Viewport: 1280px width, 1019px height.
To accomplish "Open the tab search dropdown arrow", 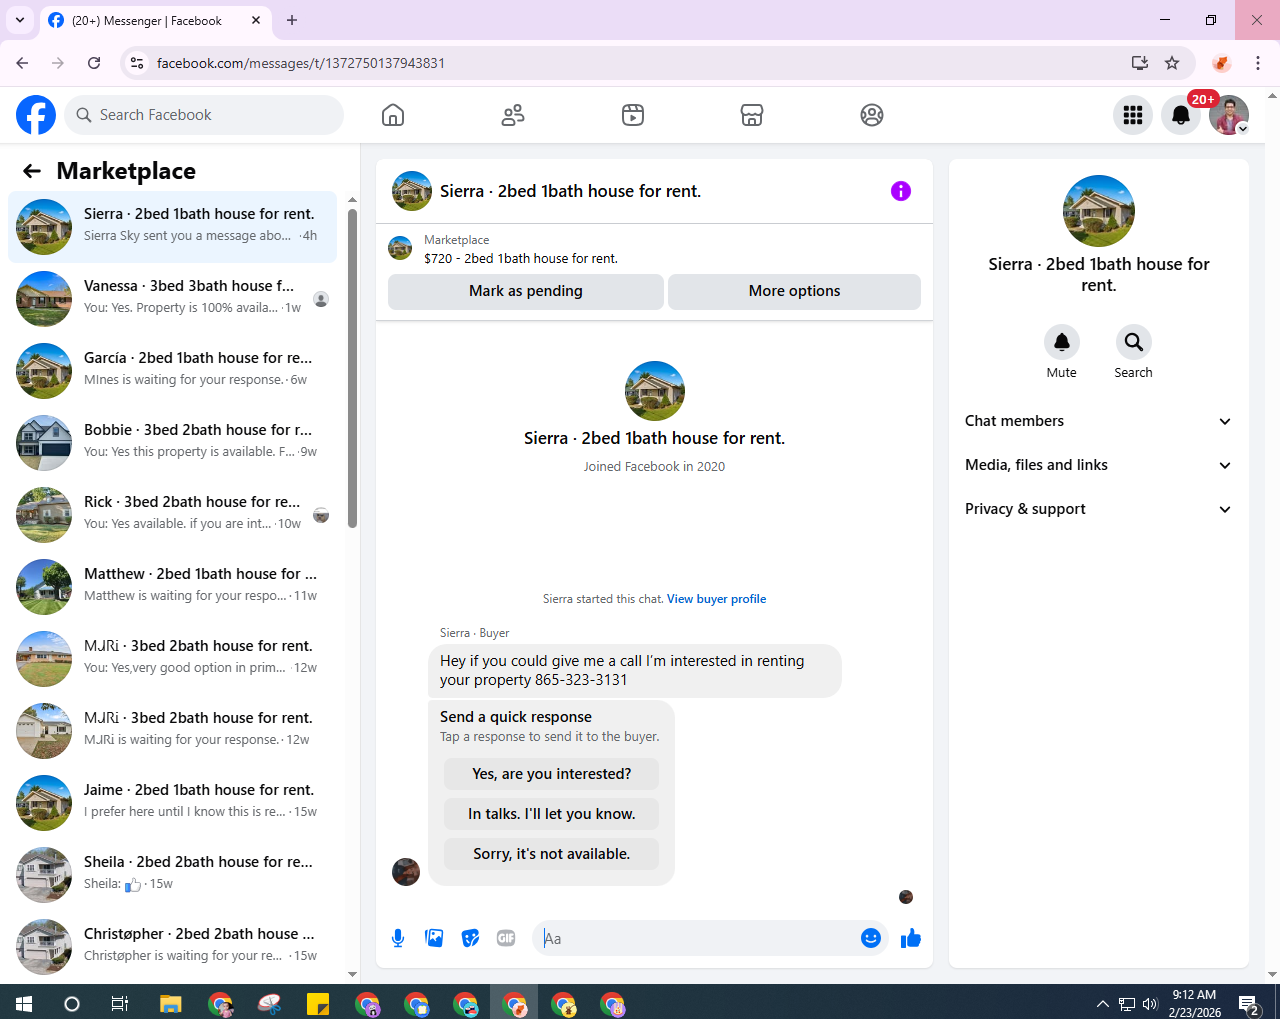I will point(20,20).
